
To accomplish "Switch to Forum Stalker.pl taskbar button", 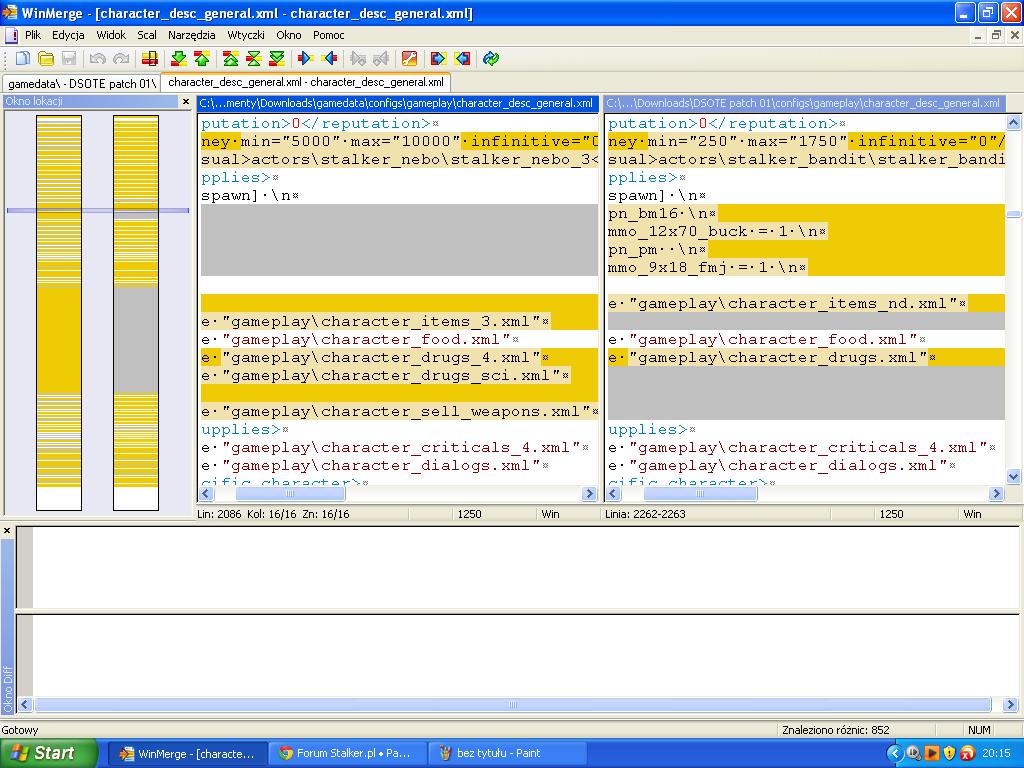I will pyautogui.click(x=346, y=753).
